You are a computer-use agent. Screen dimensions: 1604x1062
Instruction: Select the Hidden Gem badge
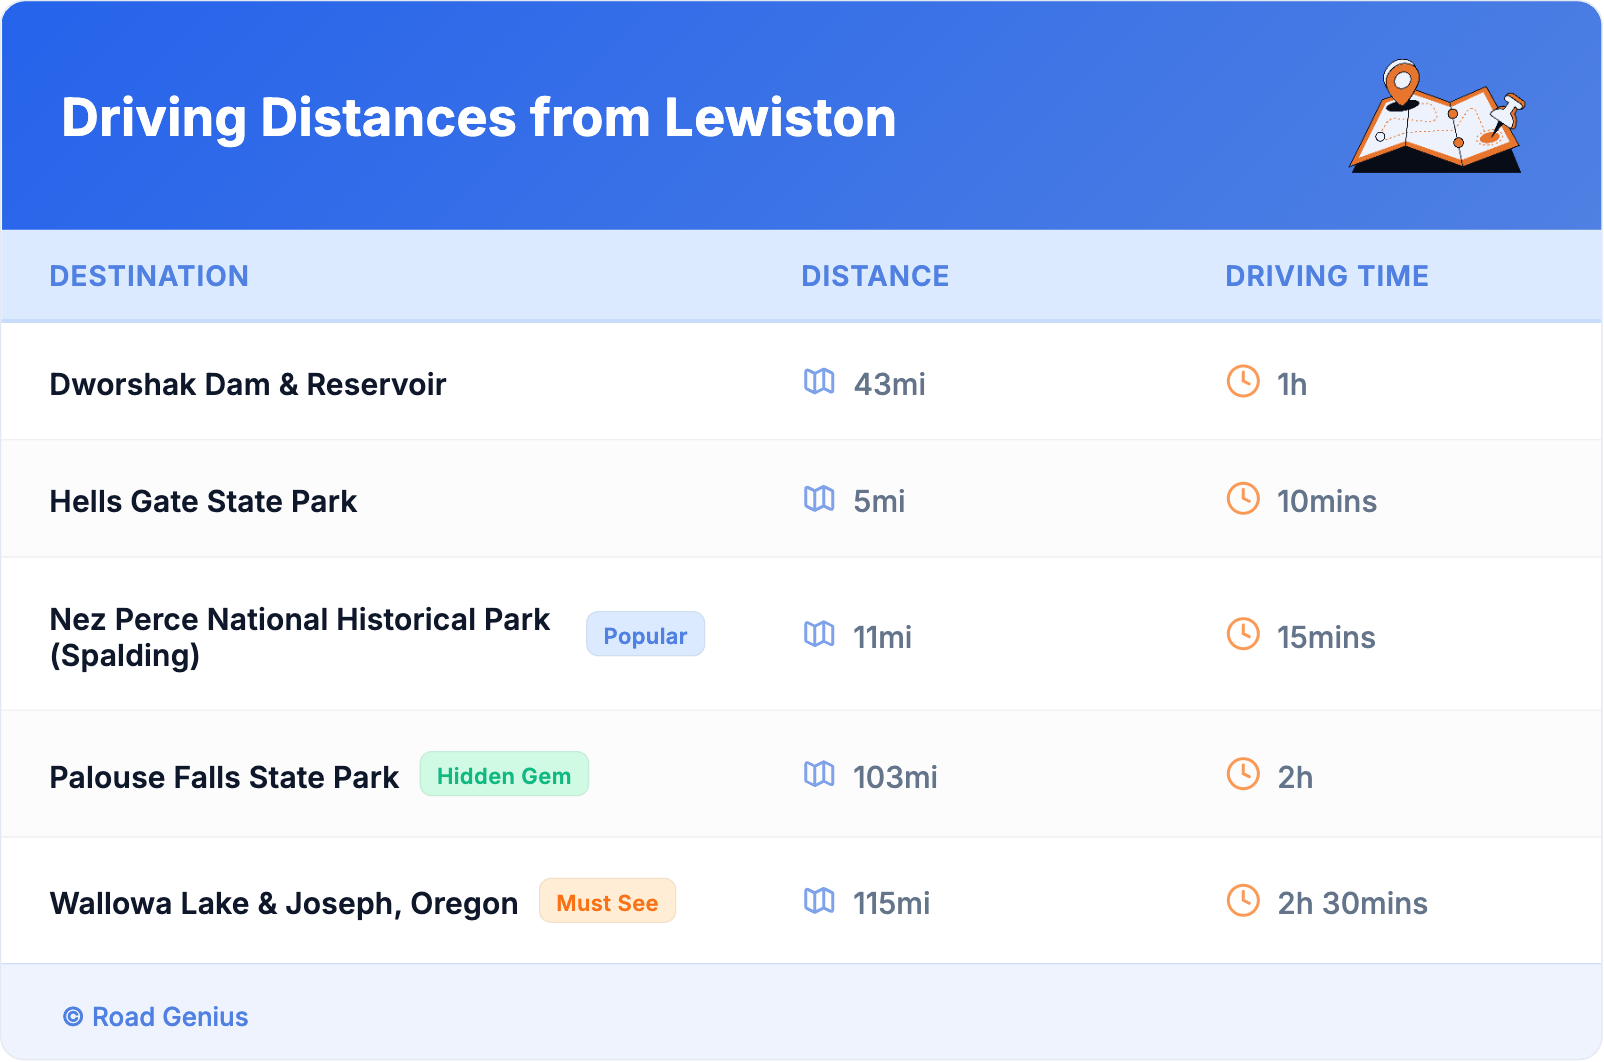tap(504, 775)
